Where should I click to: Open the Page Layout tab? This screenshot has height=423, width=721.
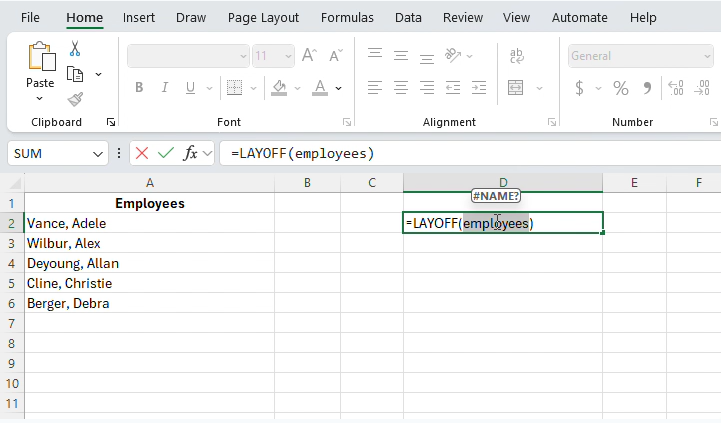tap(263, 17)
